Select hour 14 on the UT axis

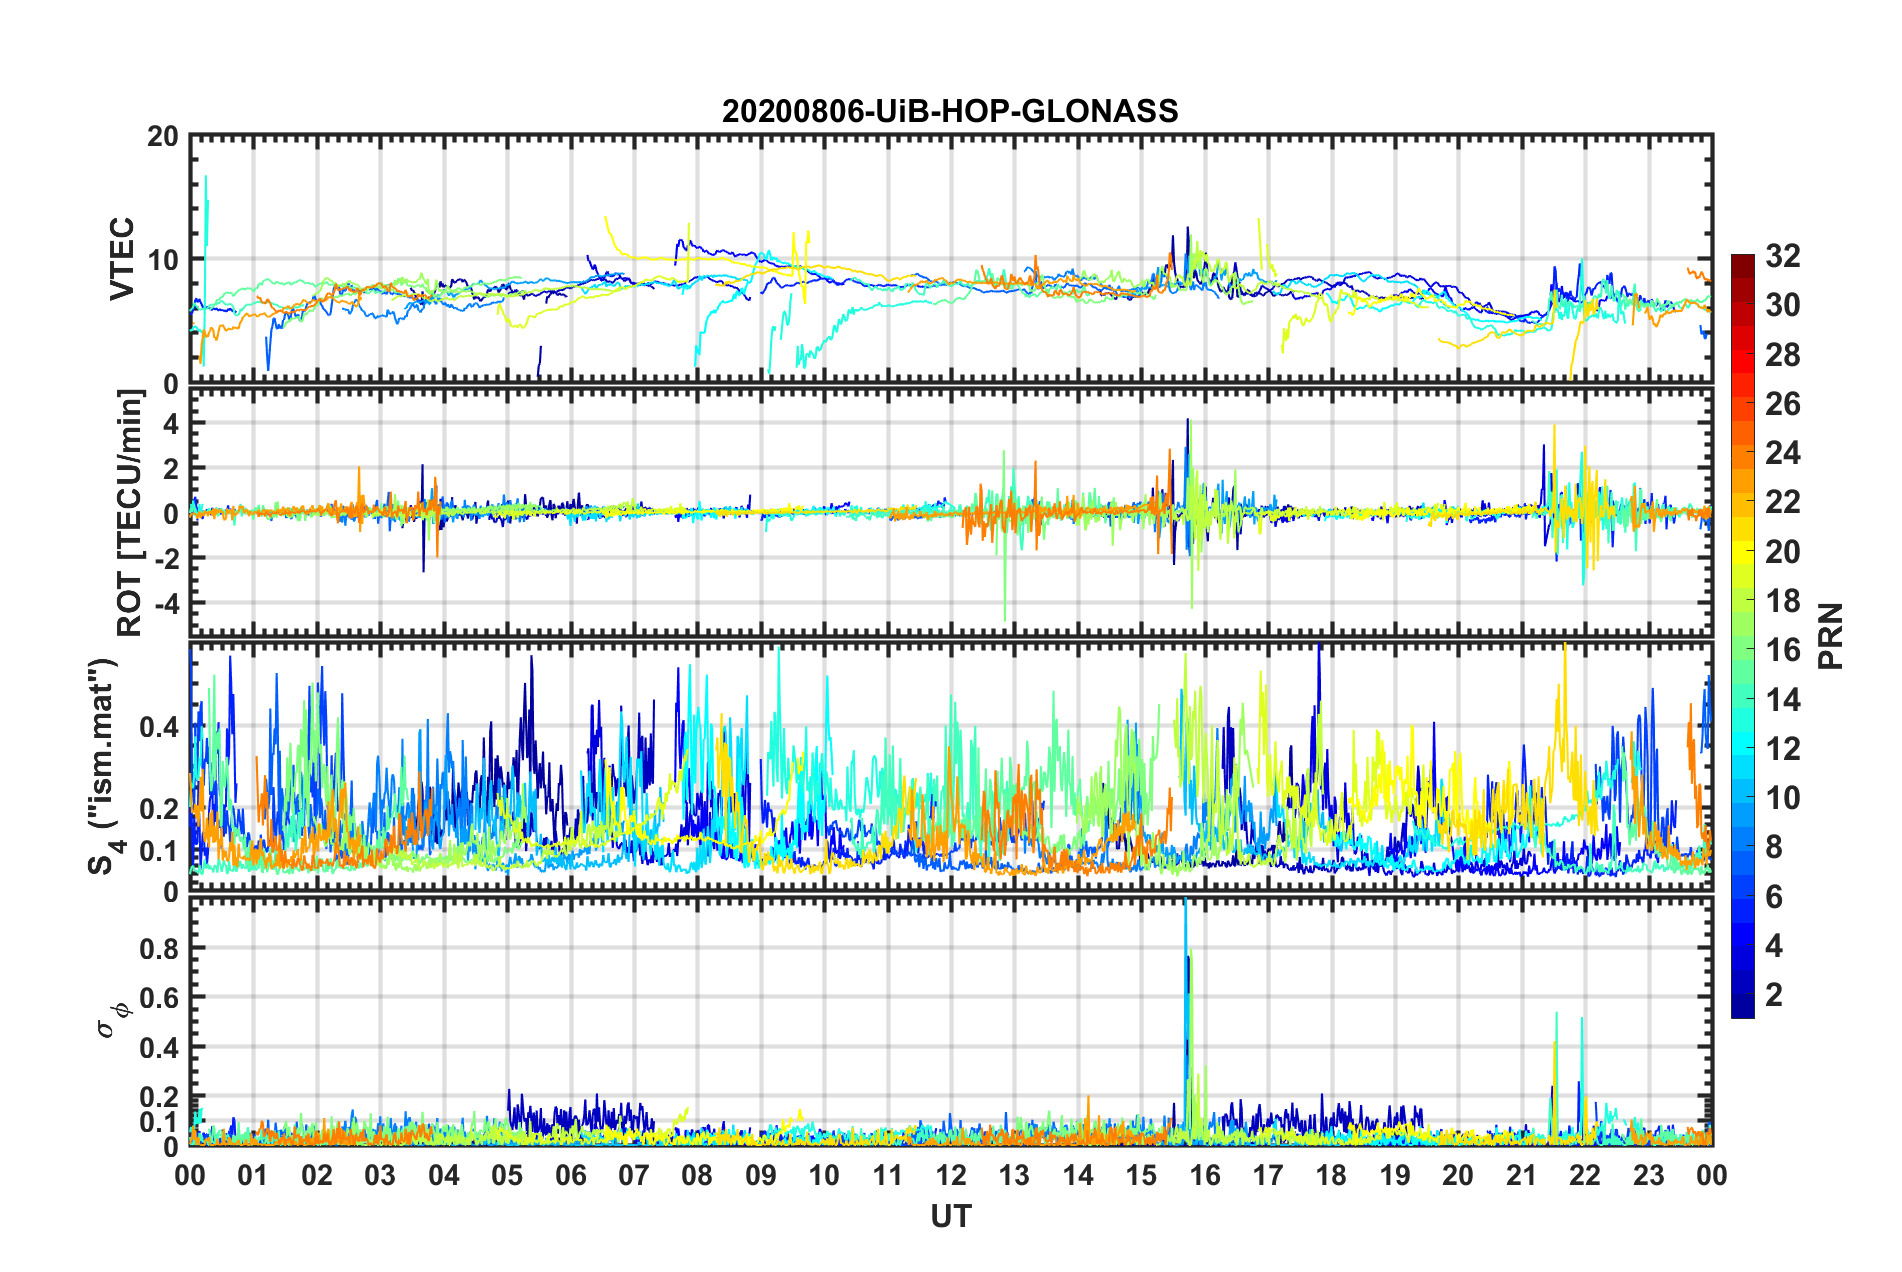tap(1078, 1176)
